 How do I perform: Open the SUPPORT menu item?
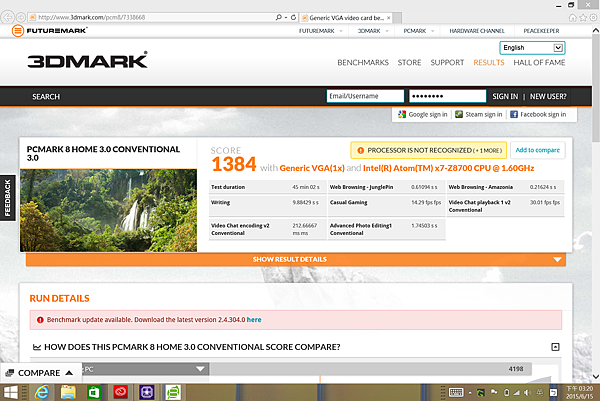click(x=447, y=62)
